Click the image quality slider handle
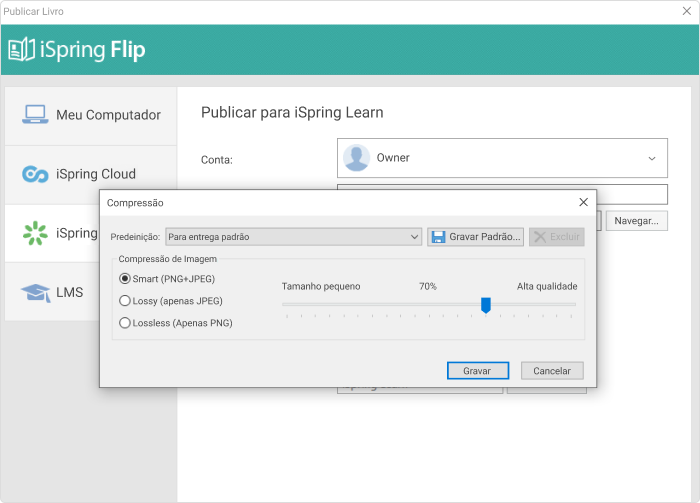 click(486, 306)
